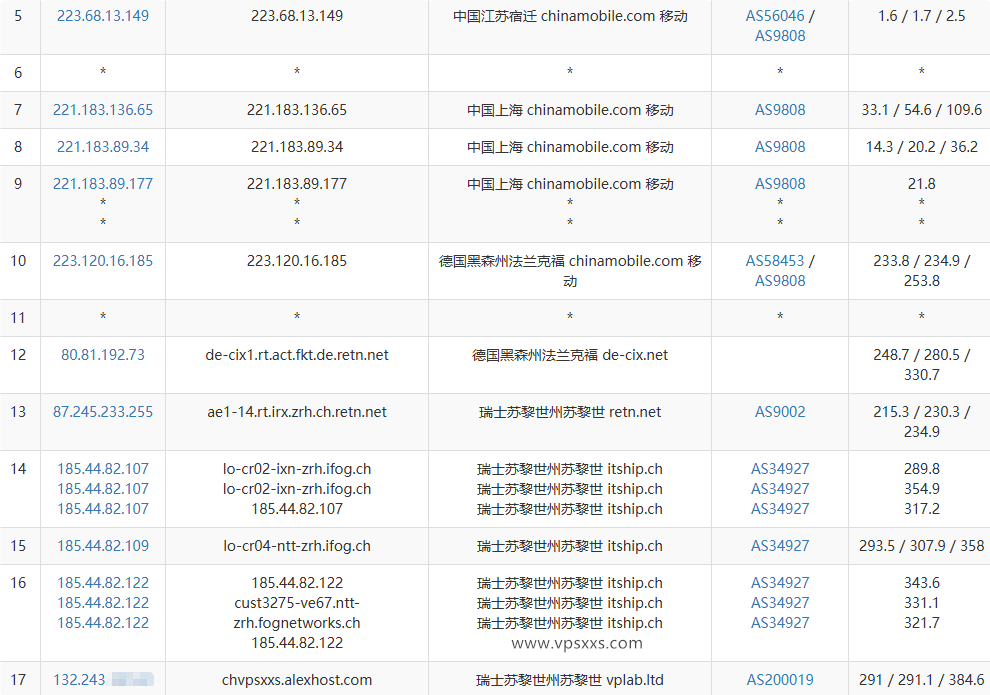Select latency value 33.1 / 54.6 / 109.6
Viewport: 990px width, 695px height.
[x=922, y=110]
